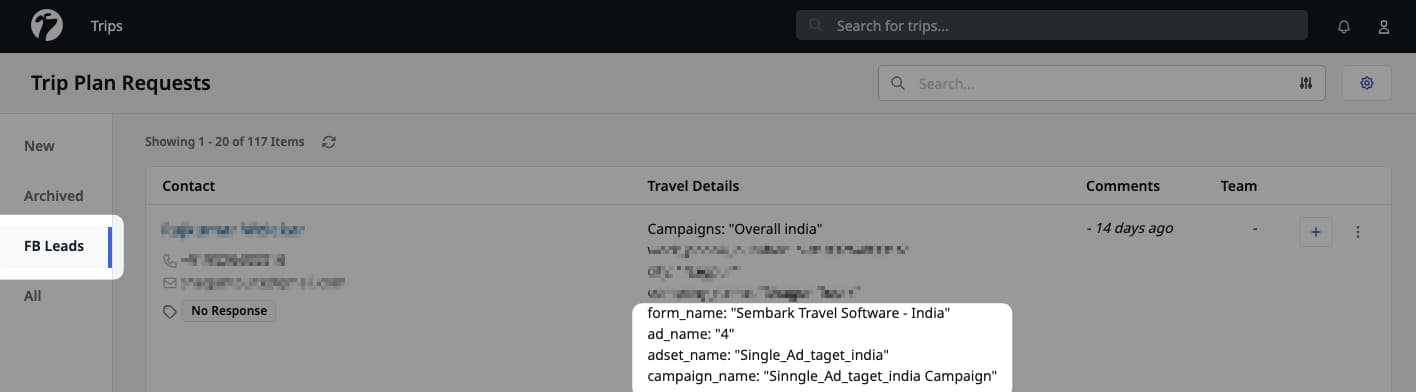Image resolution: width=1416 pixels, height=392 pixels.
Task: Click the Travel Details column header
Action: point(693,186)
